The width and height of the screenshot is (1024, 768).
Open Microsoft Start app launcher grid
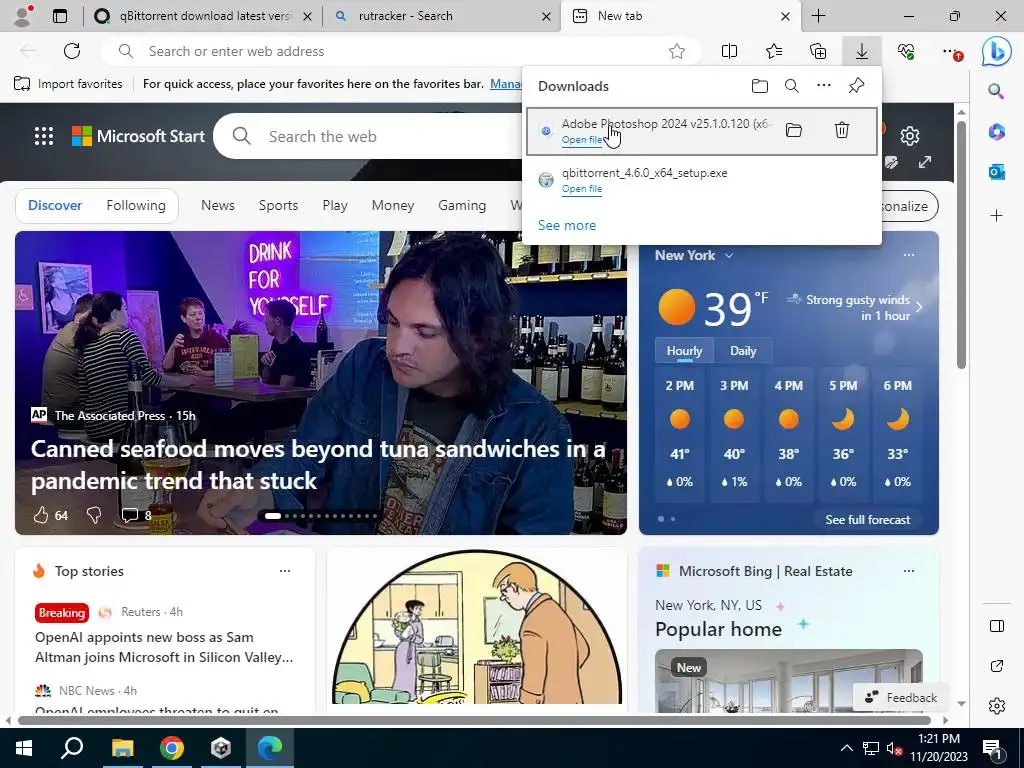[44, 136]
